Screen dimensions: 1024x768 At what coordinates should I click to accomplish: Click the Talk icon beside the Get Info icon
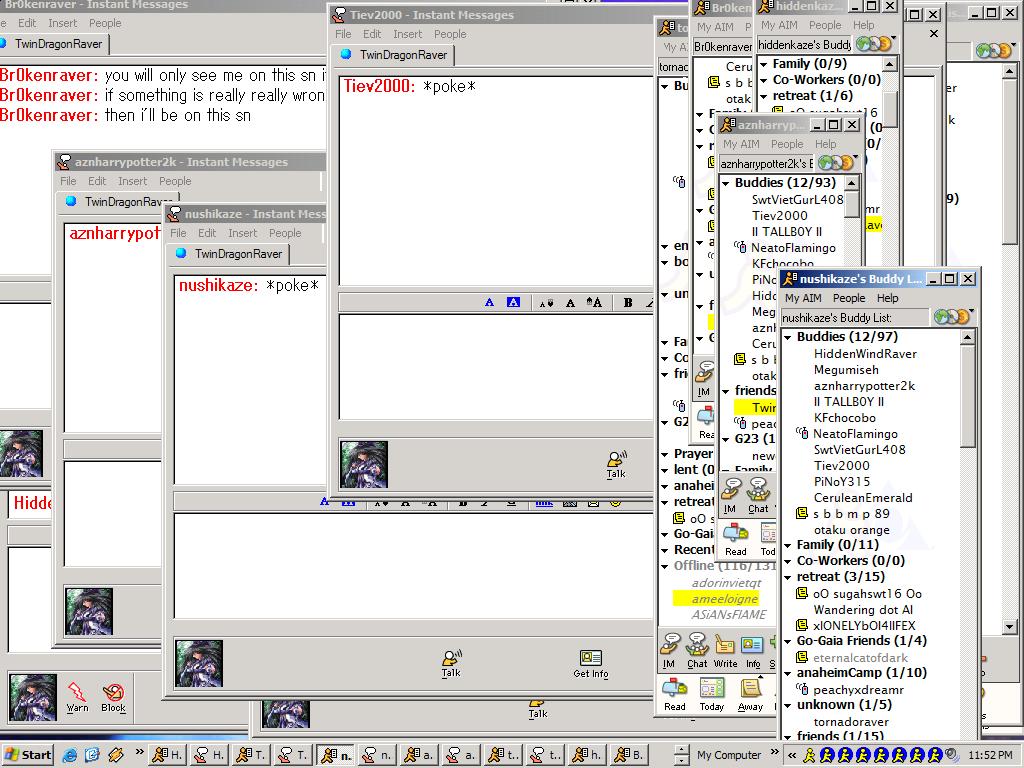(x=451, y=663)
